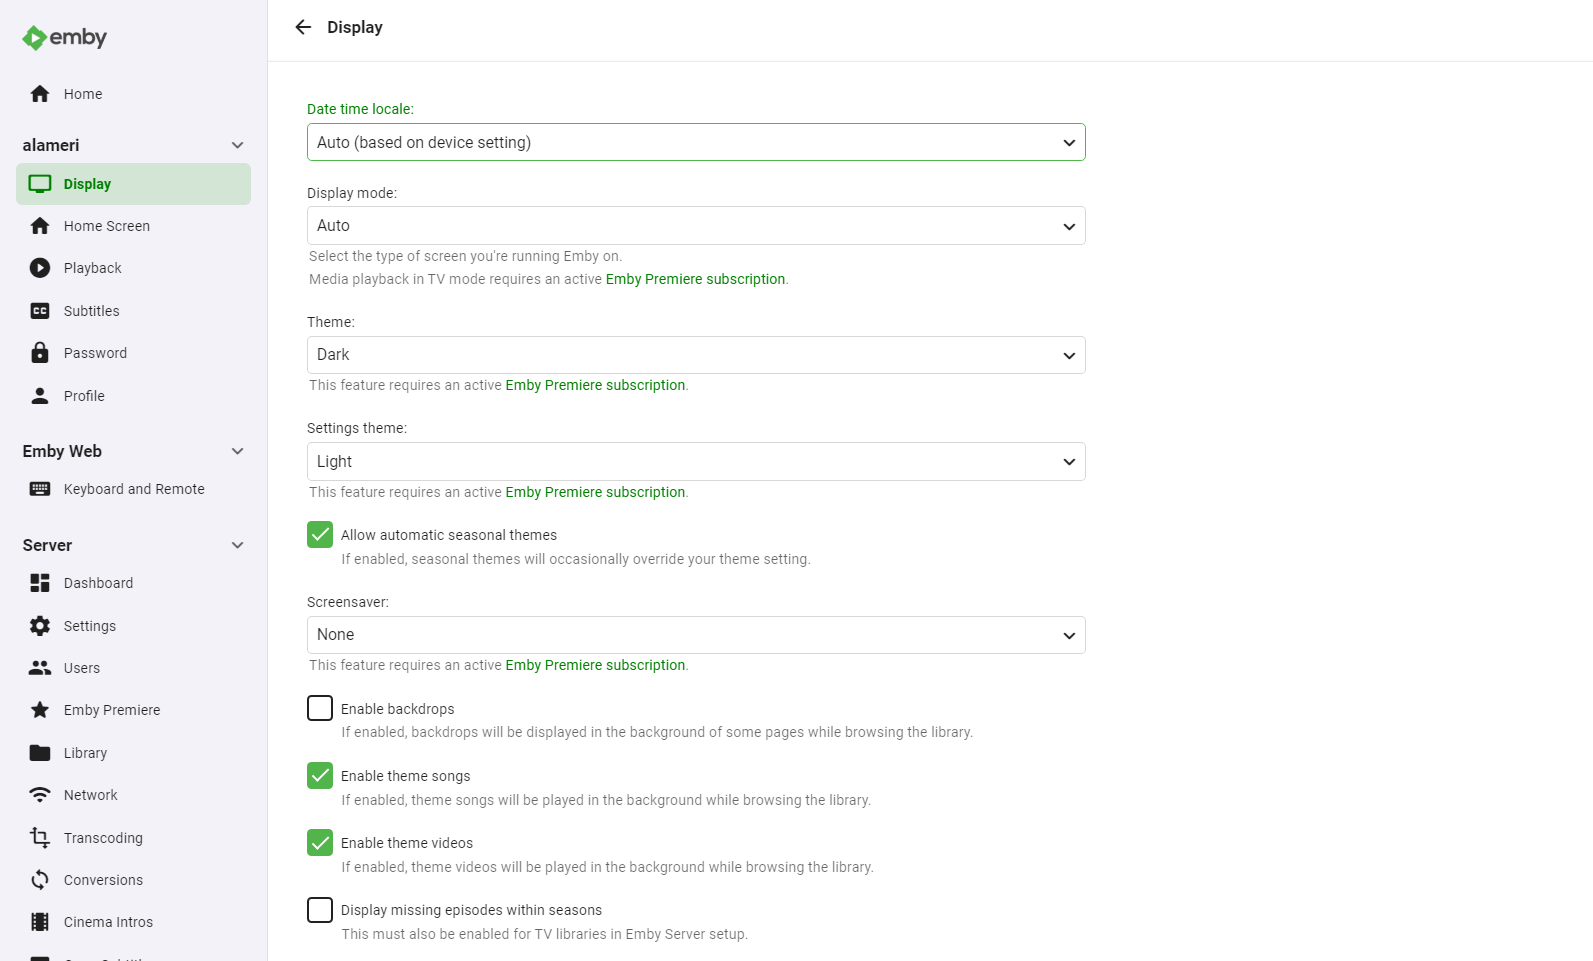The height and width of the screenshot is (961, 1593).
Task: Open the Date time locale dropdown
Action: pos(695,142)
